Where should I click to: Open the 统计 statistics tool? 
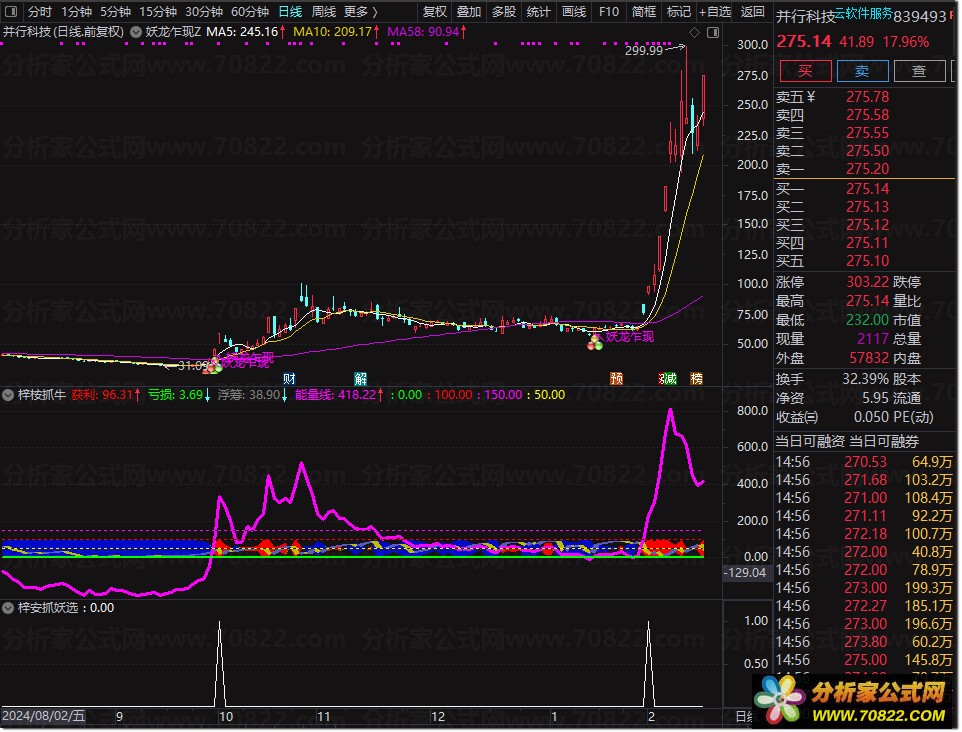coord(539,11)
